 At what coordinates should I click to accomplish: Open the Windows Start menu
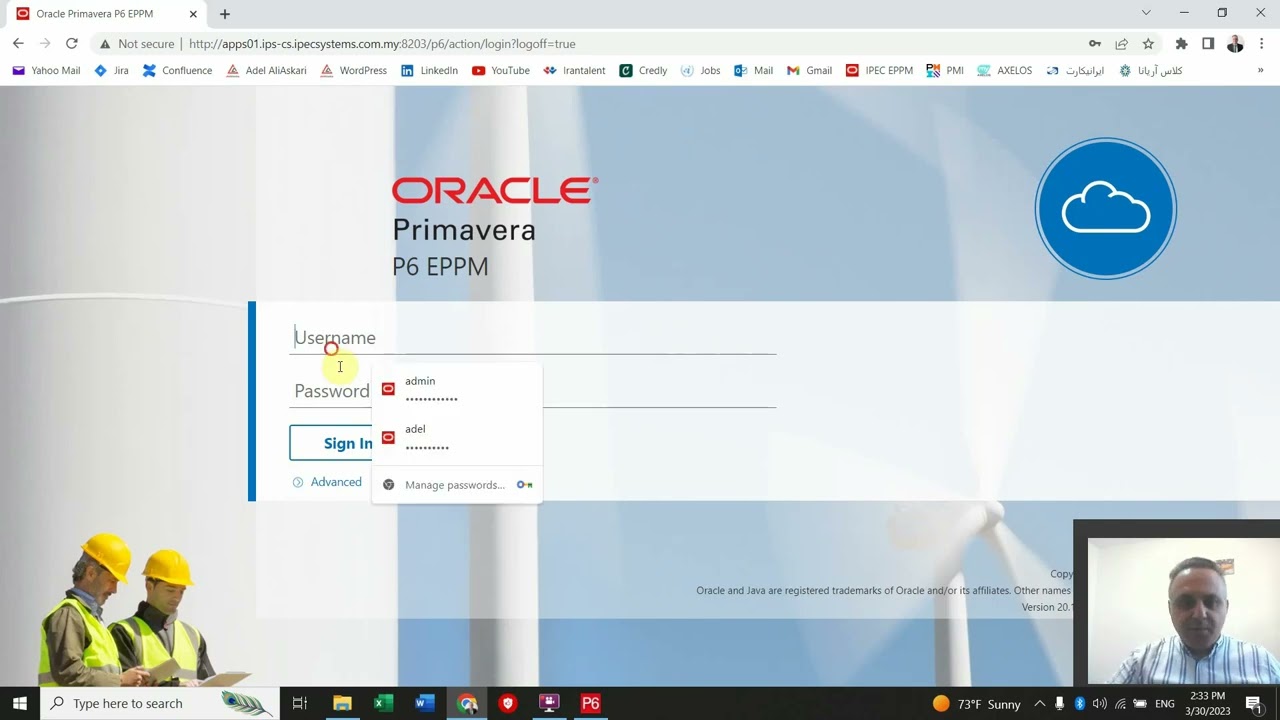pos(20,704)
